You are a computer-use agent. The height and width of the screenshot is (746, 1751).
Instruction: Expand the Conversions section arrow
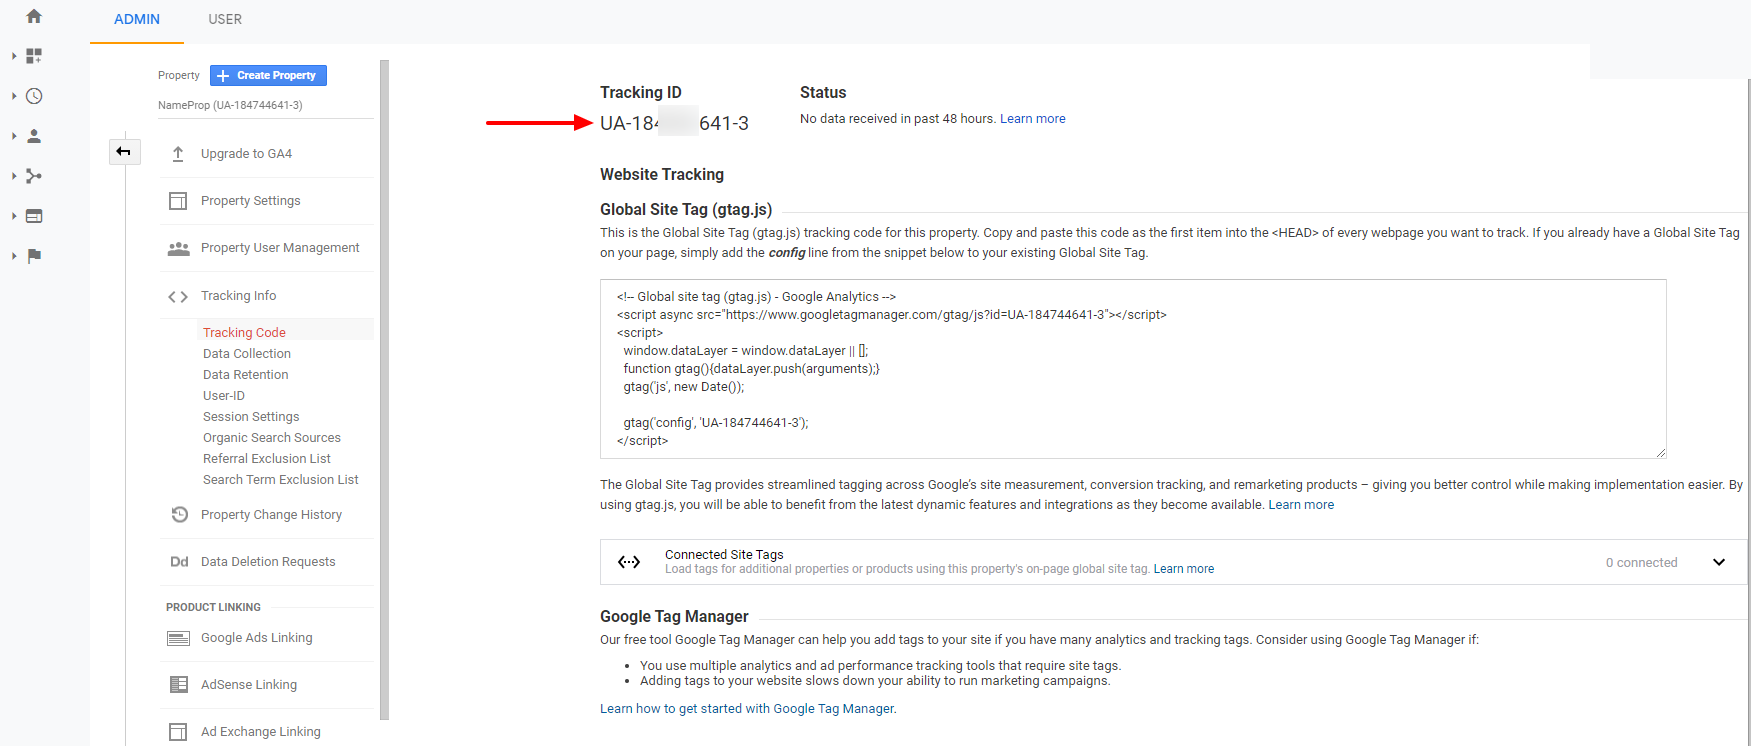pyautogui.click(x=13, y=256)
